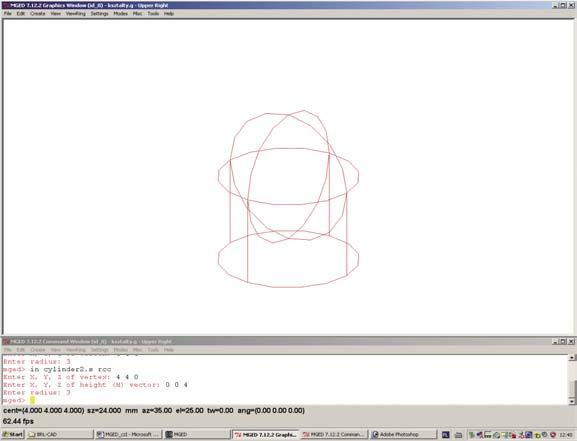Open the Misc menu in Graphics Window
Viewport: 577px width, 441px height.
pos(137,14)
